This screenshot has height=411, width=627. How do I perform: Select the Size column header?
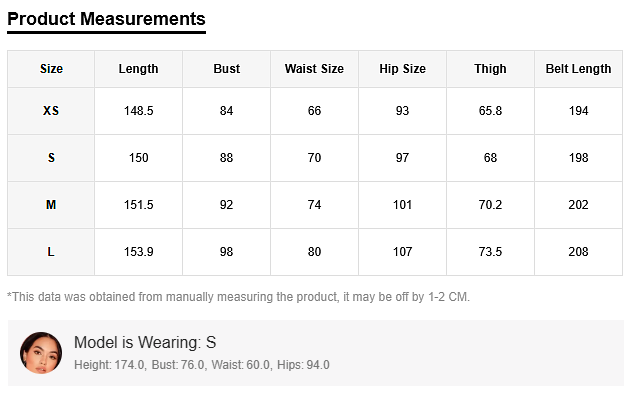(51, 69)
